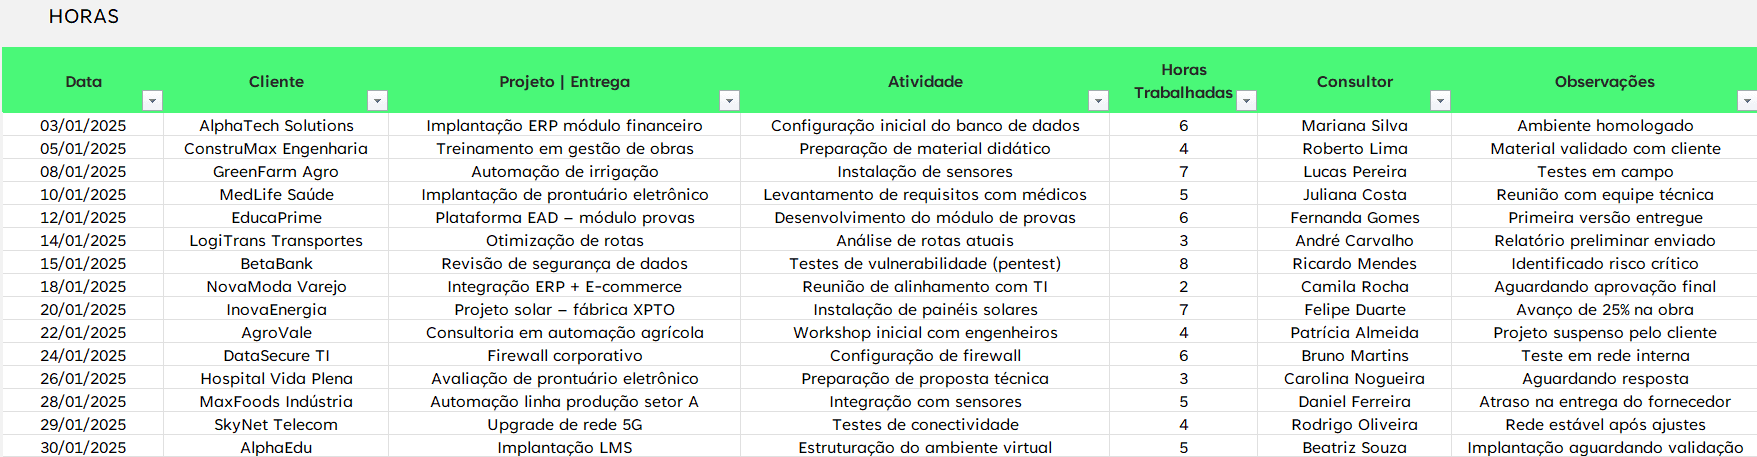Viewport: 1757px width, 457px height.
Task: Select the 8 hours cell for BetaBank
Action: (1183, 264)
